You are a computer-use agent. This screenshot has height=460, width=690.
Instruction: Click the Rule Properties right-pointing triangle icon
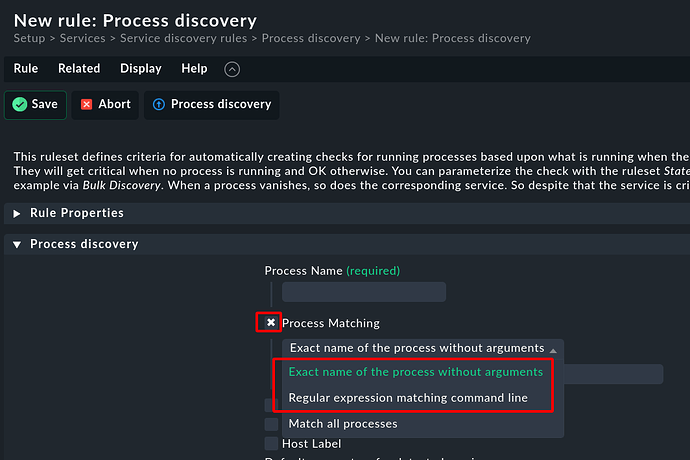[17, 214]
